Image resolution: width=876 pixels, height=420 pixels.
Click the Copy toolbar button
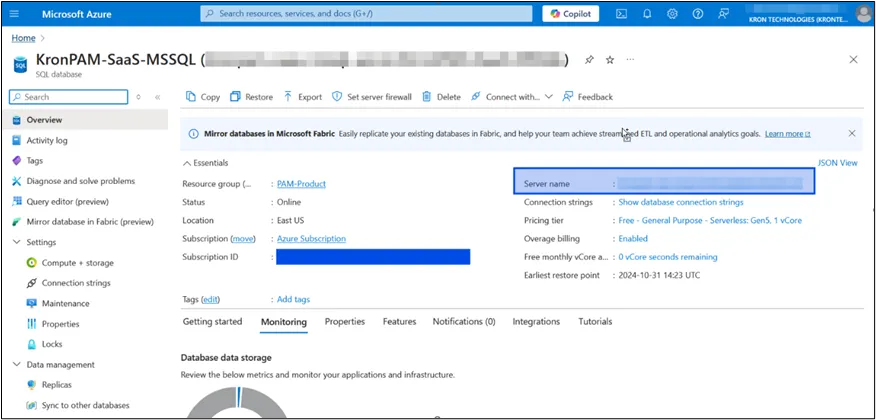tap(203, 97)
